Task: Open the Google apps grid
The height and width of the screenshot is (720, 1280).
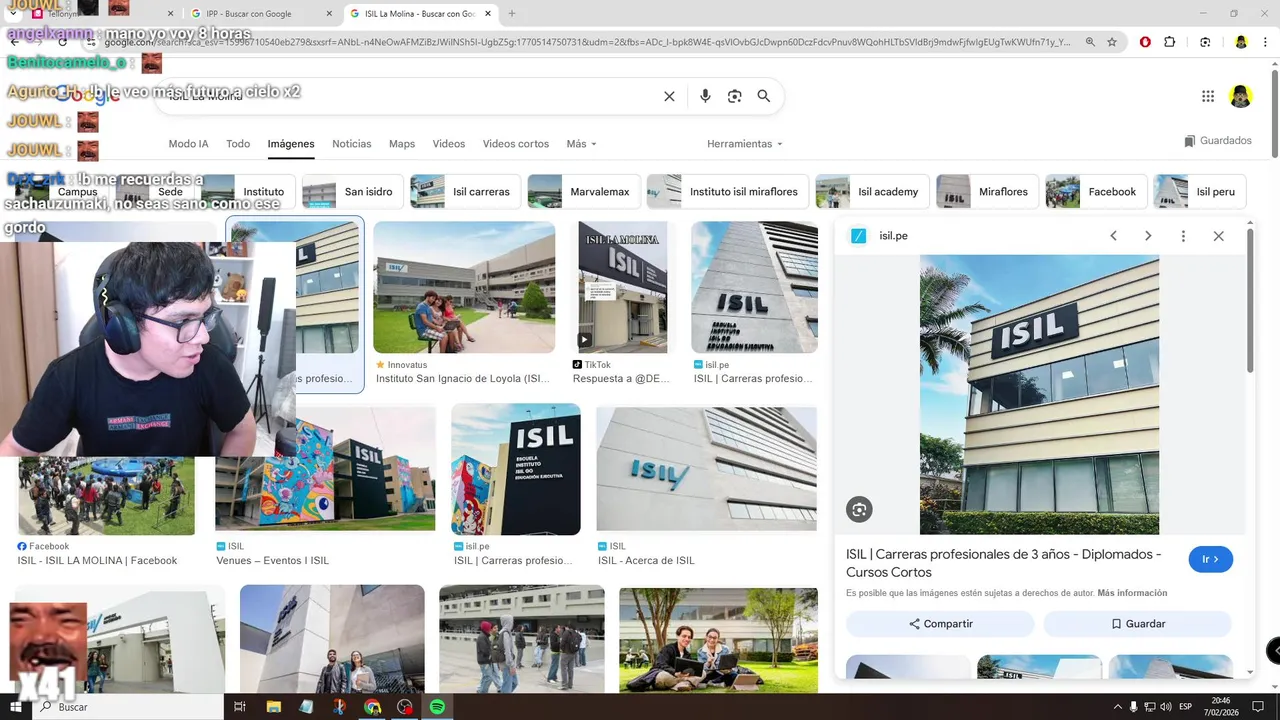Action: point(1208,96)
